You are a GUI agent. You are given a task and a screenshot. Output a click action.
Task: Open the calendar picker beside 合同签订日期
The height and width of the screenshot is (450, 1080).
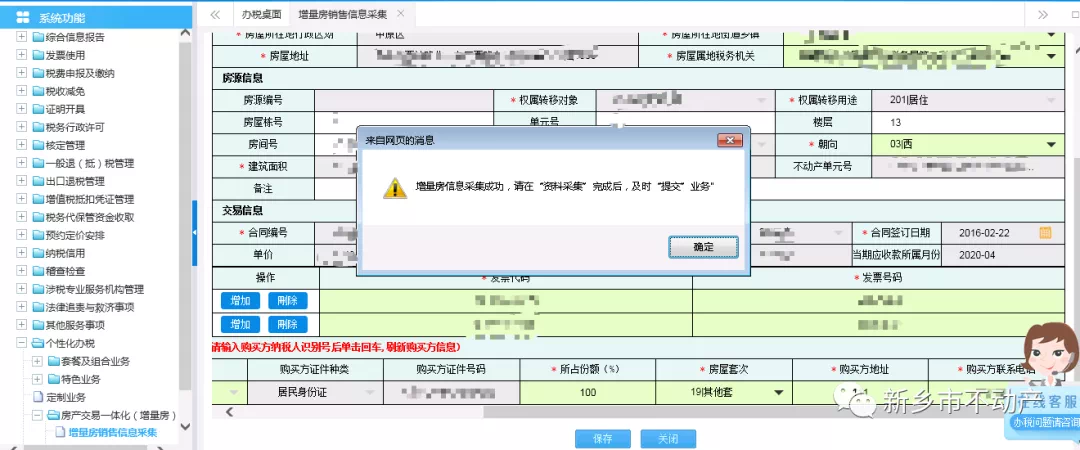pos(1045,233)
